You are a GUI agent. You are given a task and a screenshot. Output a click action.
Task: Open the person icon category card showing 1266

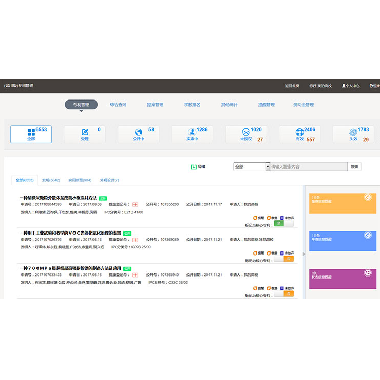pos(192,134)
